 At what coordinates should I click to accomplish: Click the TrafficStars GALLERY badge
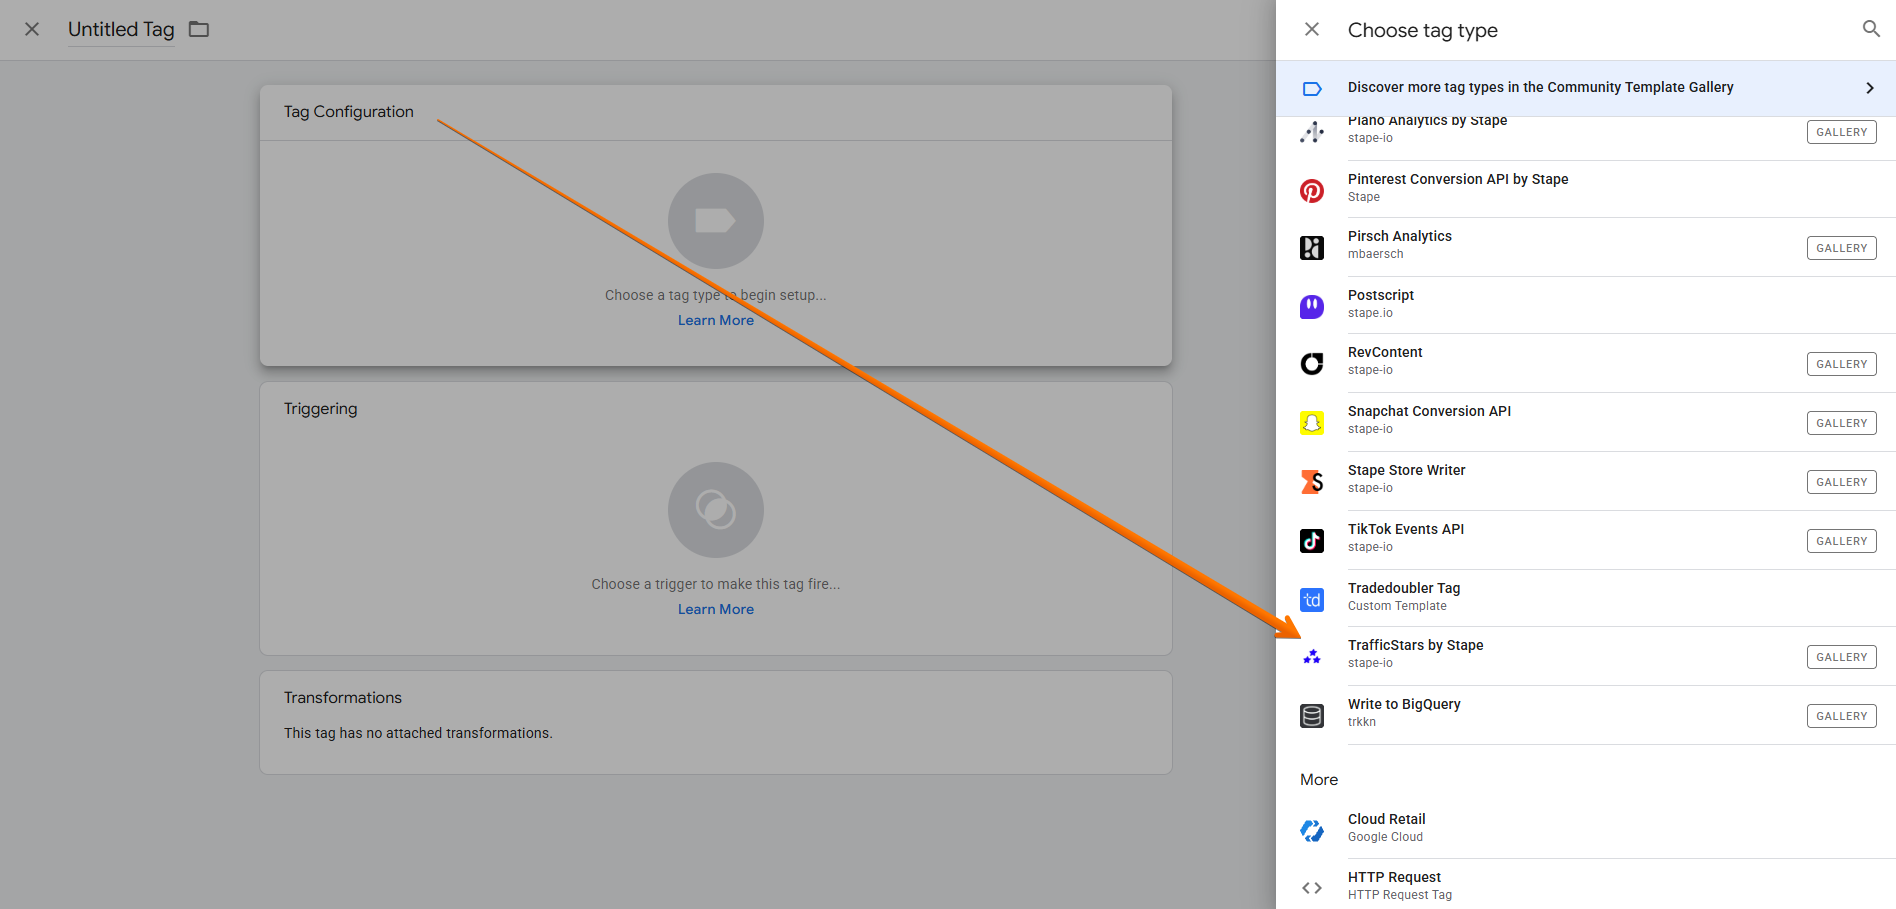click(x=1841, y=657)
